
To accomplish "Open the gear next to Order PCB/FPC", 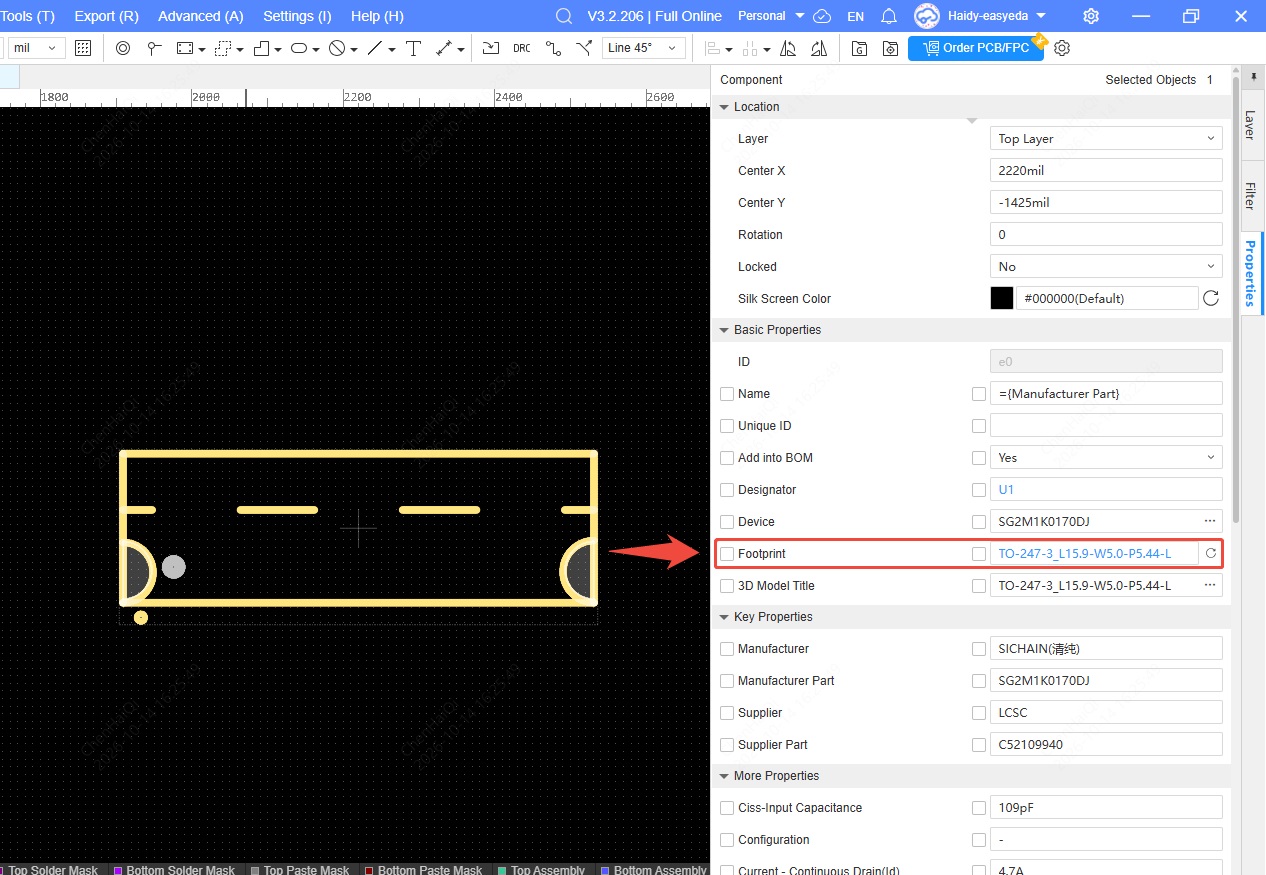I will 1063,48.
